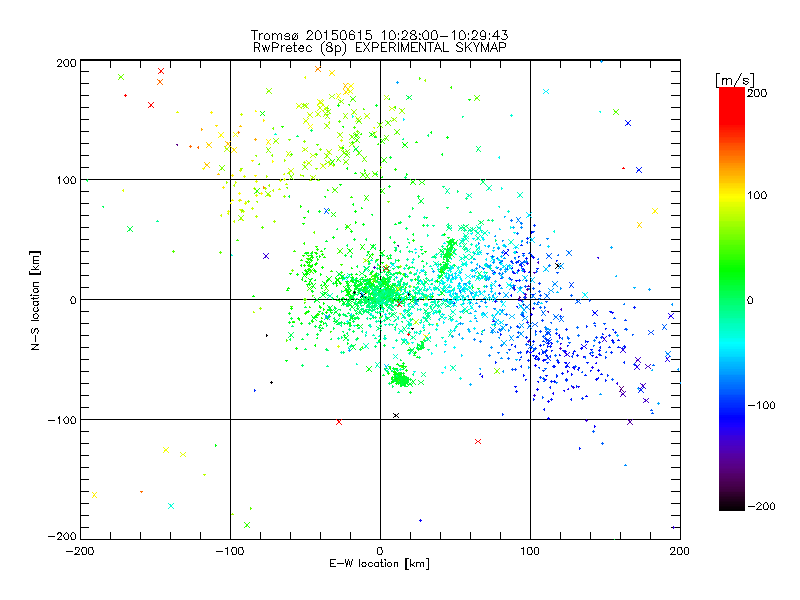Click the y-axis '100' tick label

click(66, 180)
